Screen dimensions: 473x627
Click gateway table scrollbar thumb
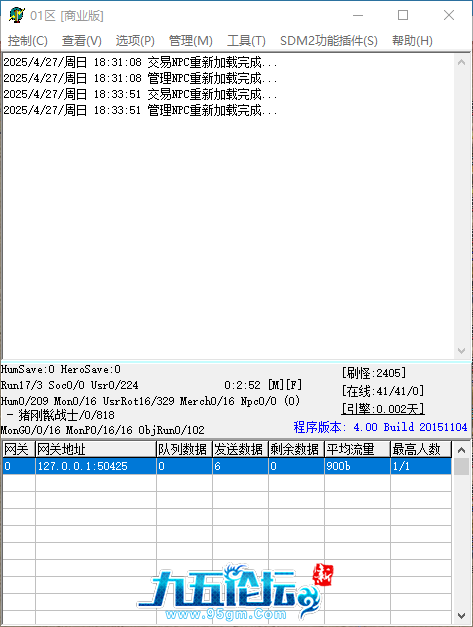[461, 466]
